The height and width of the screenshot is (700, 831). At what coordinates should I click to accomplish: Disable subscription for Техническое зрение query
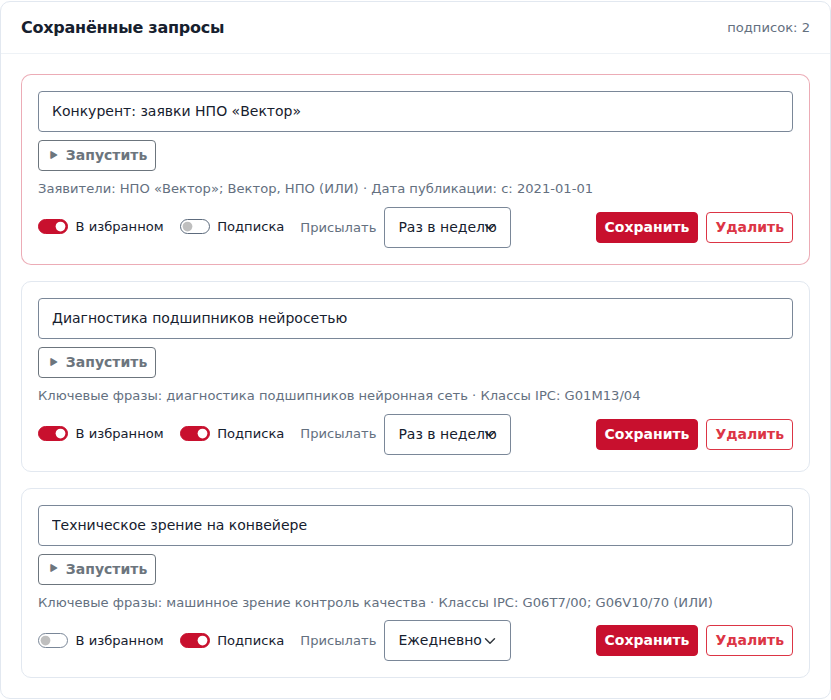195,641
